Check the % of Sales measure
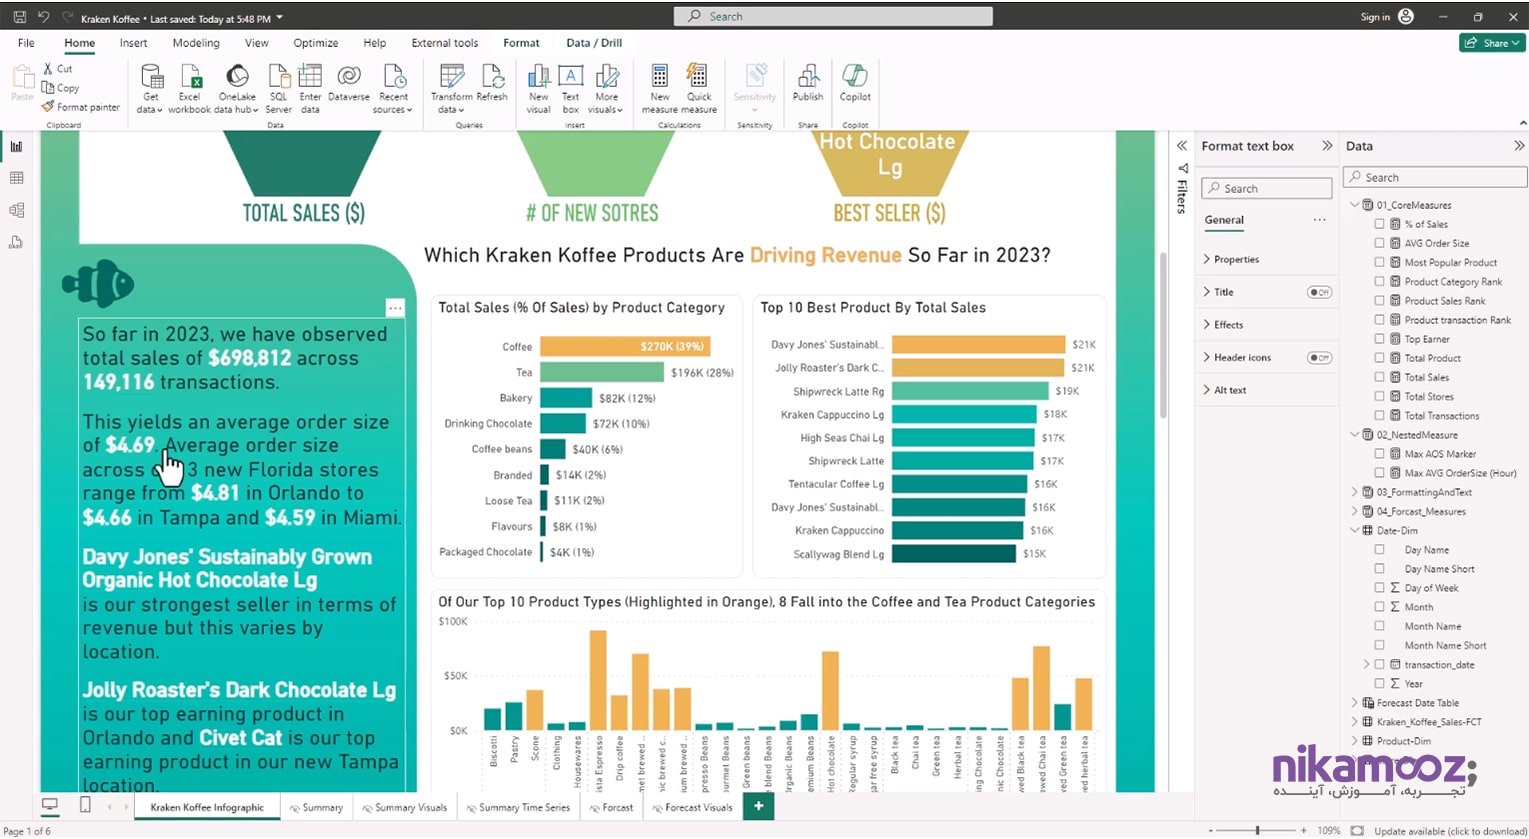Screen dimensions: 1529x839 click(1379, 224)
